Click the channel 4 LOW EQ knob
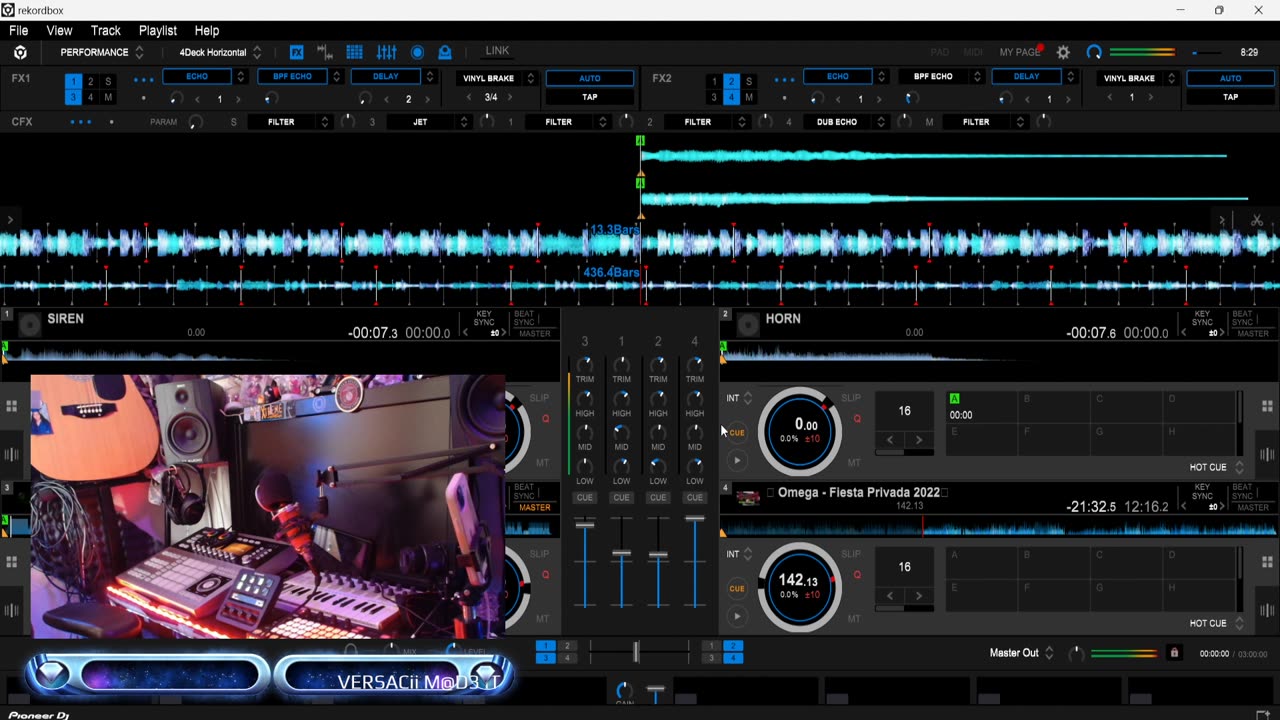 click(x=694, y=466)
